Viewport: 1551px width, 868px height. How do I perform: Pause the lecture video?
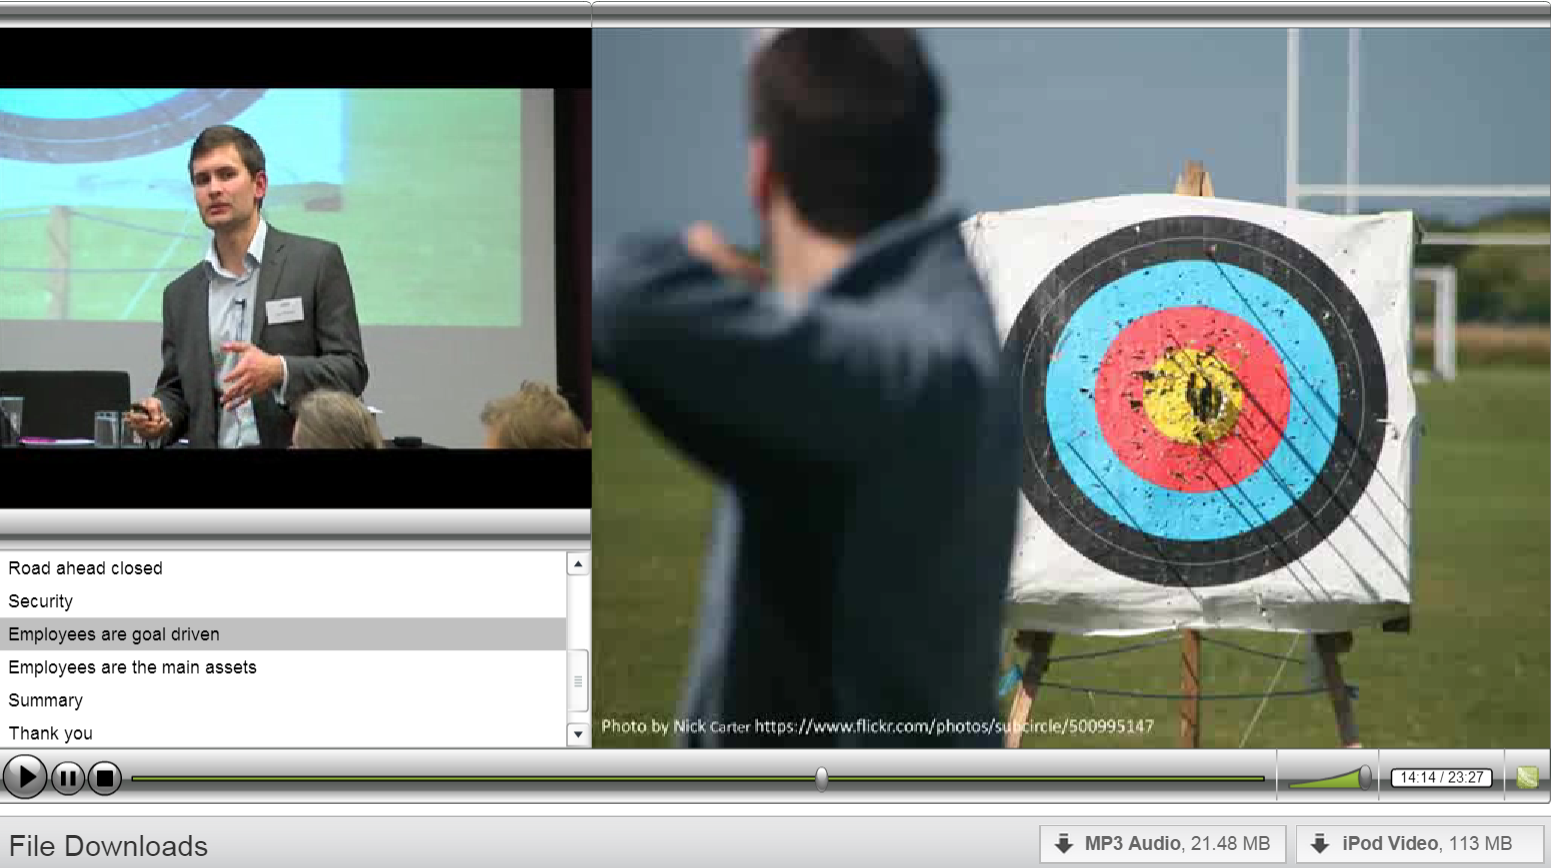click(68, 777)
